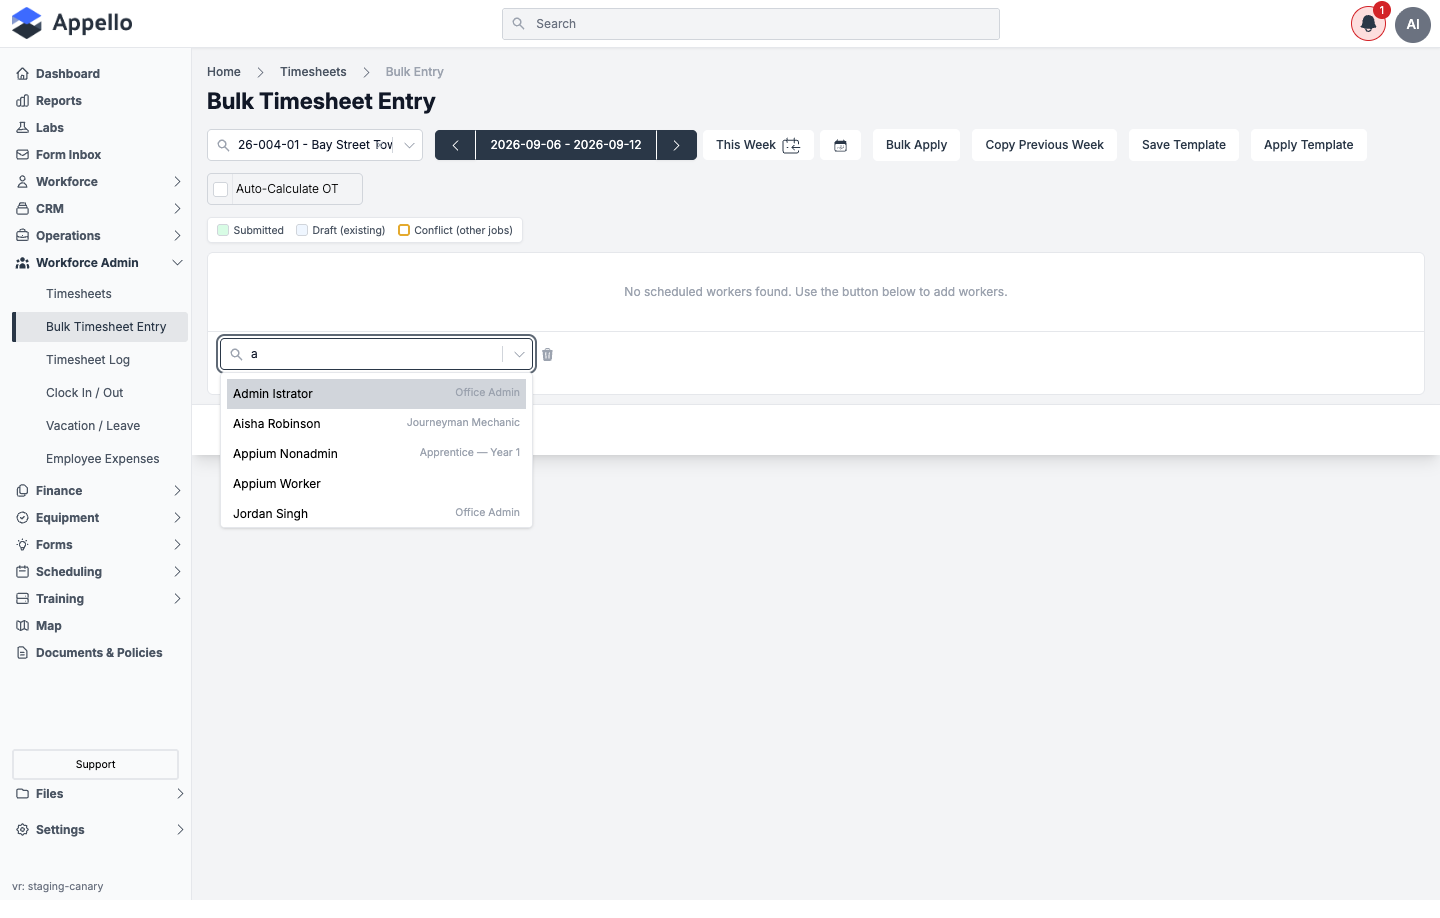This screenshot has width=1440, height=918.
Task: Toggle the Auto-Calculate OT checkbox
Action: pos(221,189)
